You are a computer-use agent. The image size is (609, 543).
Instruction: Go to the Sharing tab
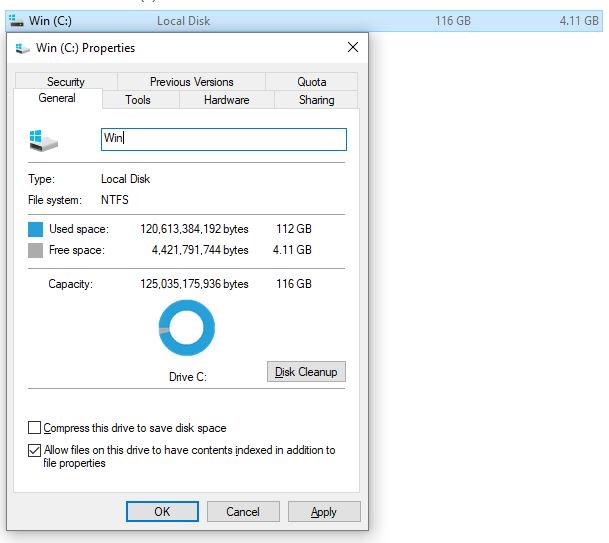tap(316, 100)
